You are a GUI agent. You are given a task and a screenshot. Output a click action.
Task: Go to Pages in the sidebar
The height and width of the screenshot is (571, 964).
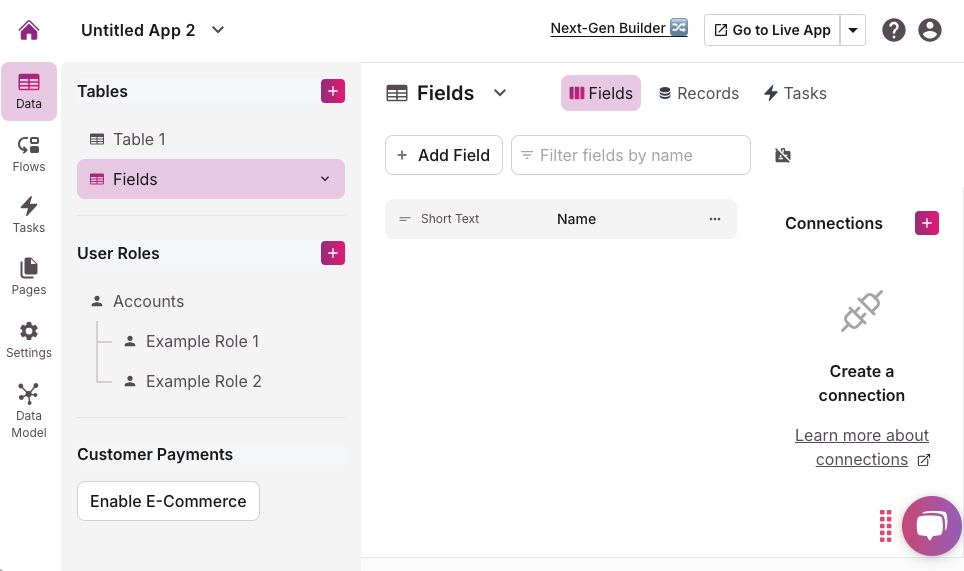(29, 277)
